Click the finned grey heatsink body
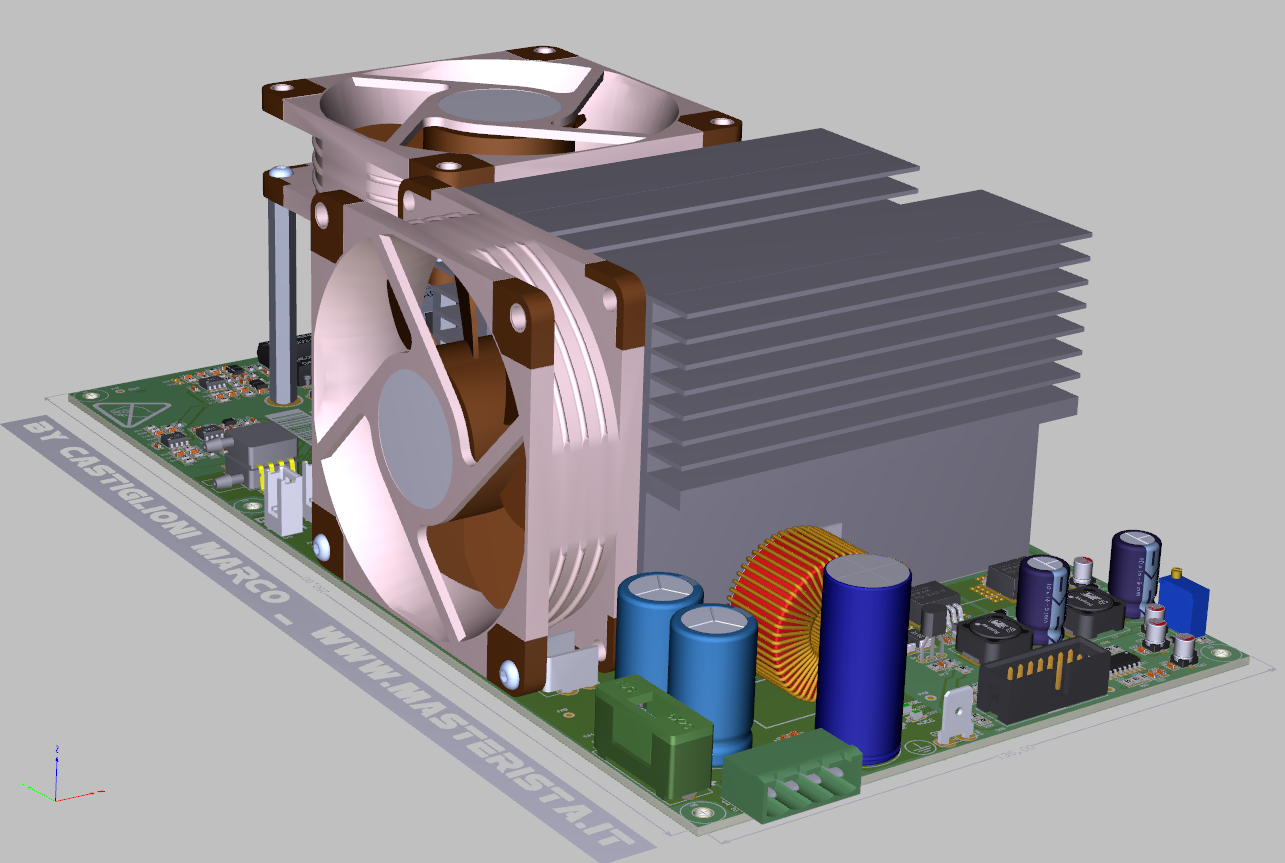The height and width of the screenshot is (863, 1285). click(850, 350)
